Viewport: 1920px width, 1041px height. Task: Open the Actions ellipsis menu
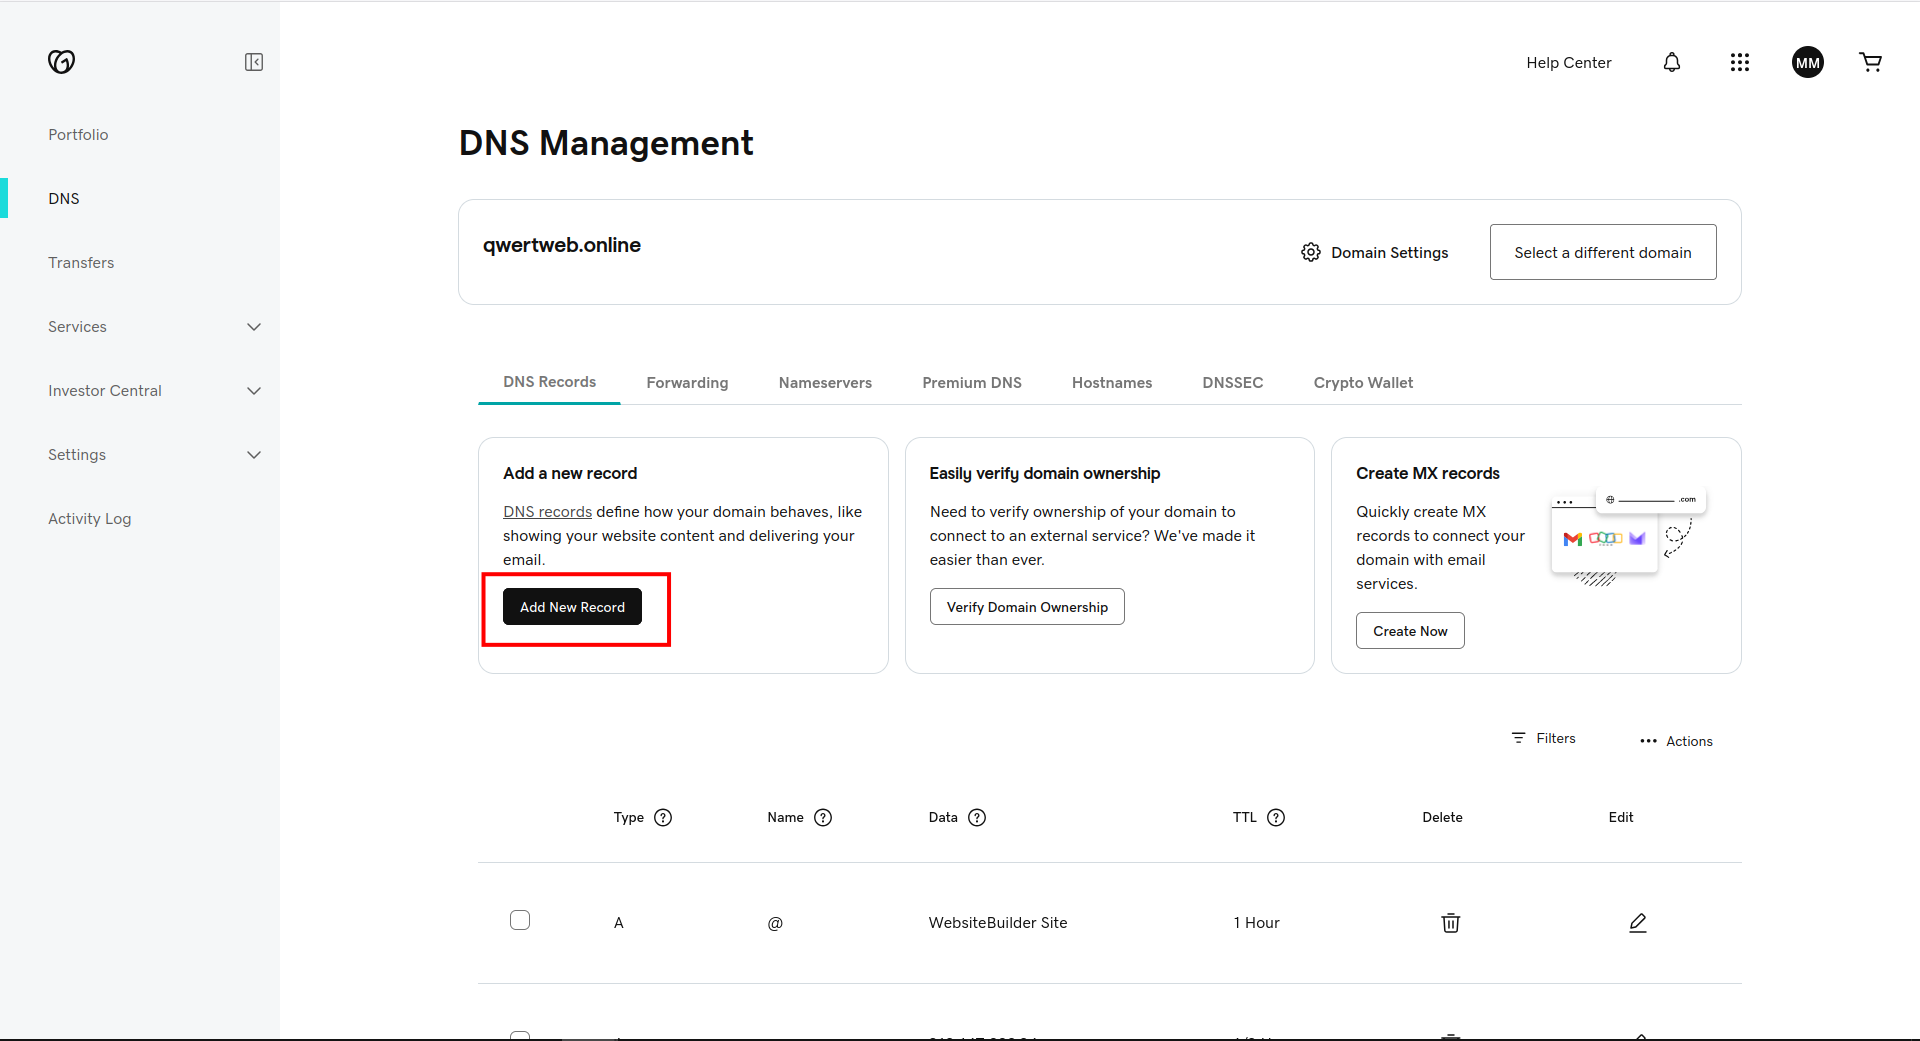click(1675, 741)
